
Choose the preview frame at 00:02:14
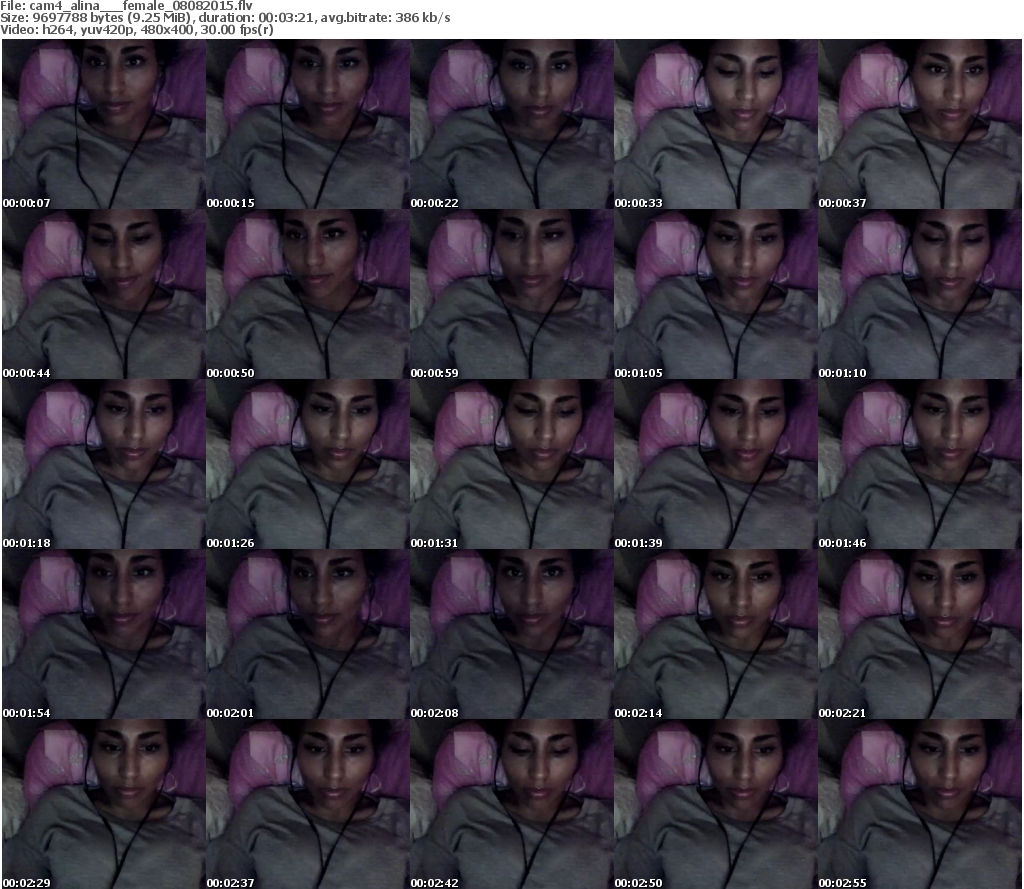[x=716, y=634]
